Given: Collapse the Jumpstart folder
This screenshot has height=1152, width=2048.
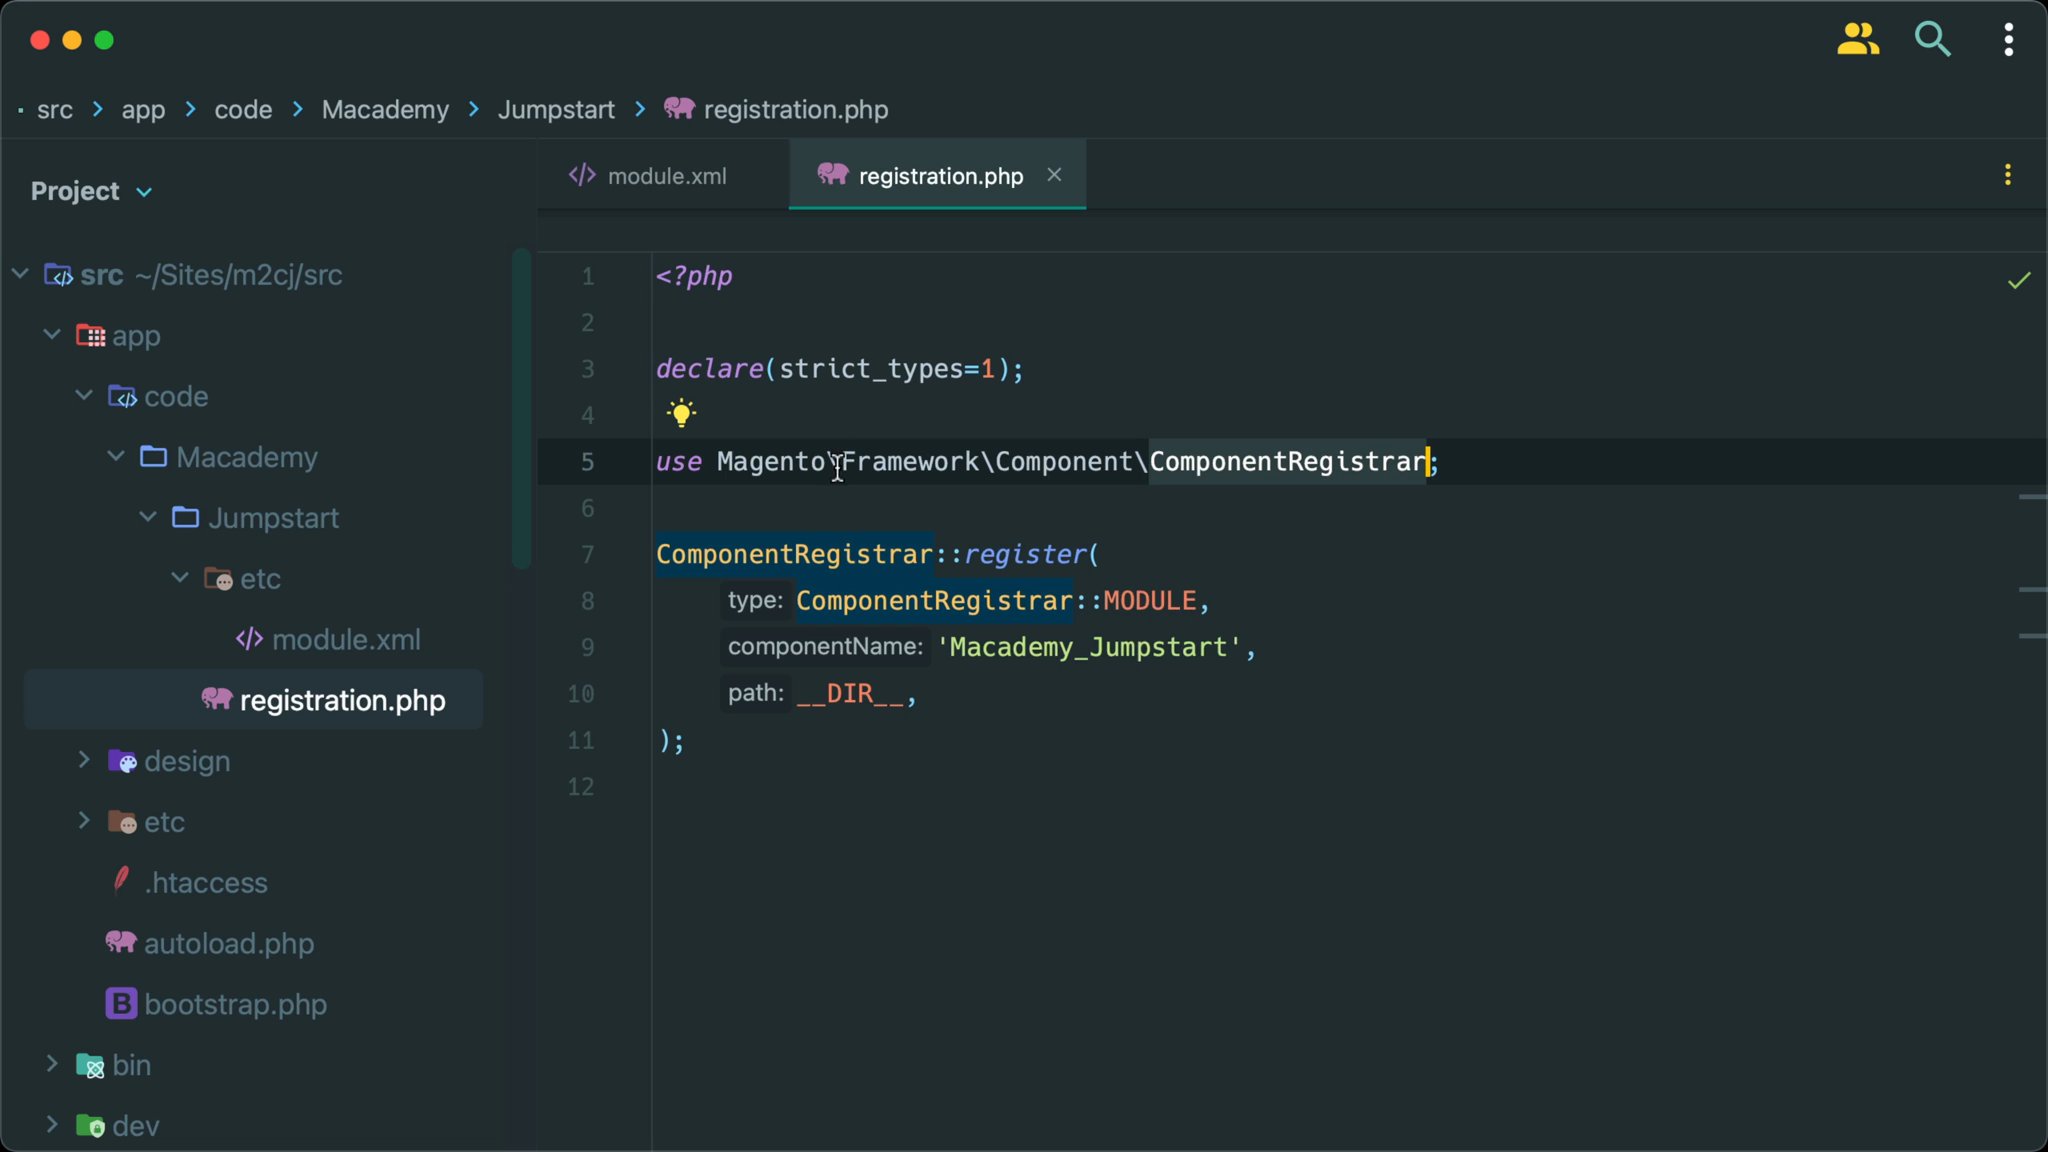Looking at the screenshot, I should [148, 517].
